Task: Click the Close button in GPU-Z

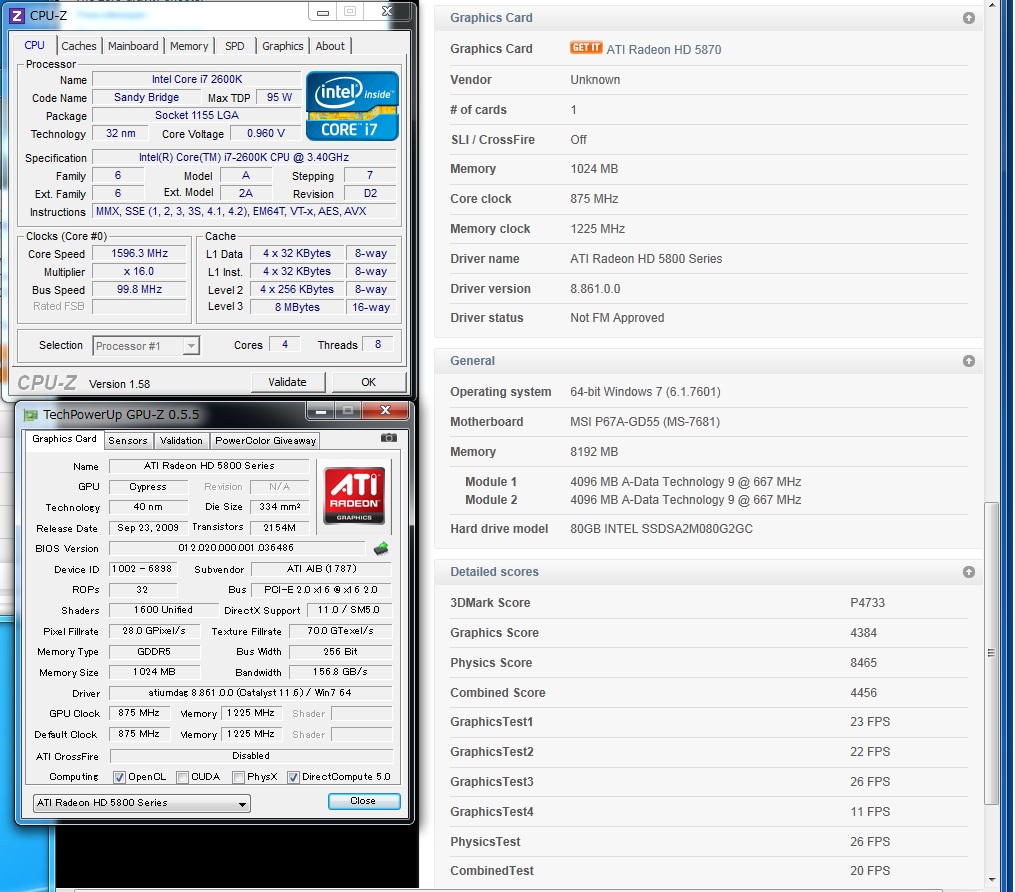Action: [x=363, y=801]
